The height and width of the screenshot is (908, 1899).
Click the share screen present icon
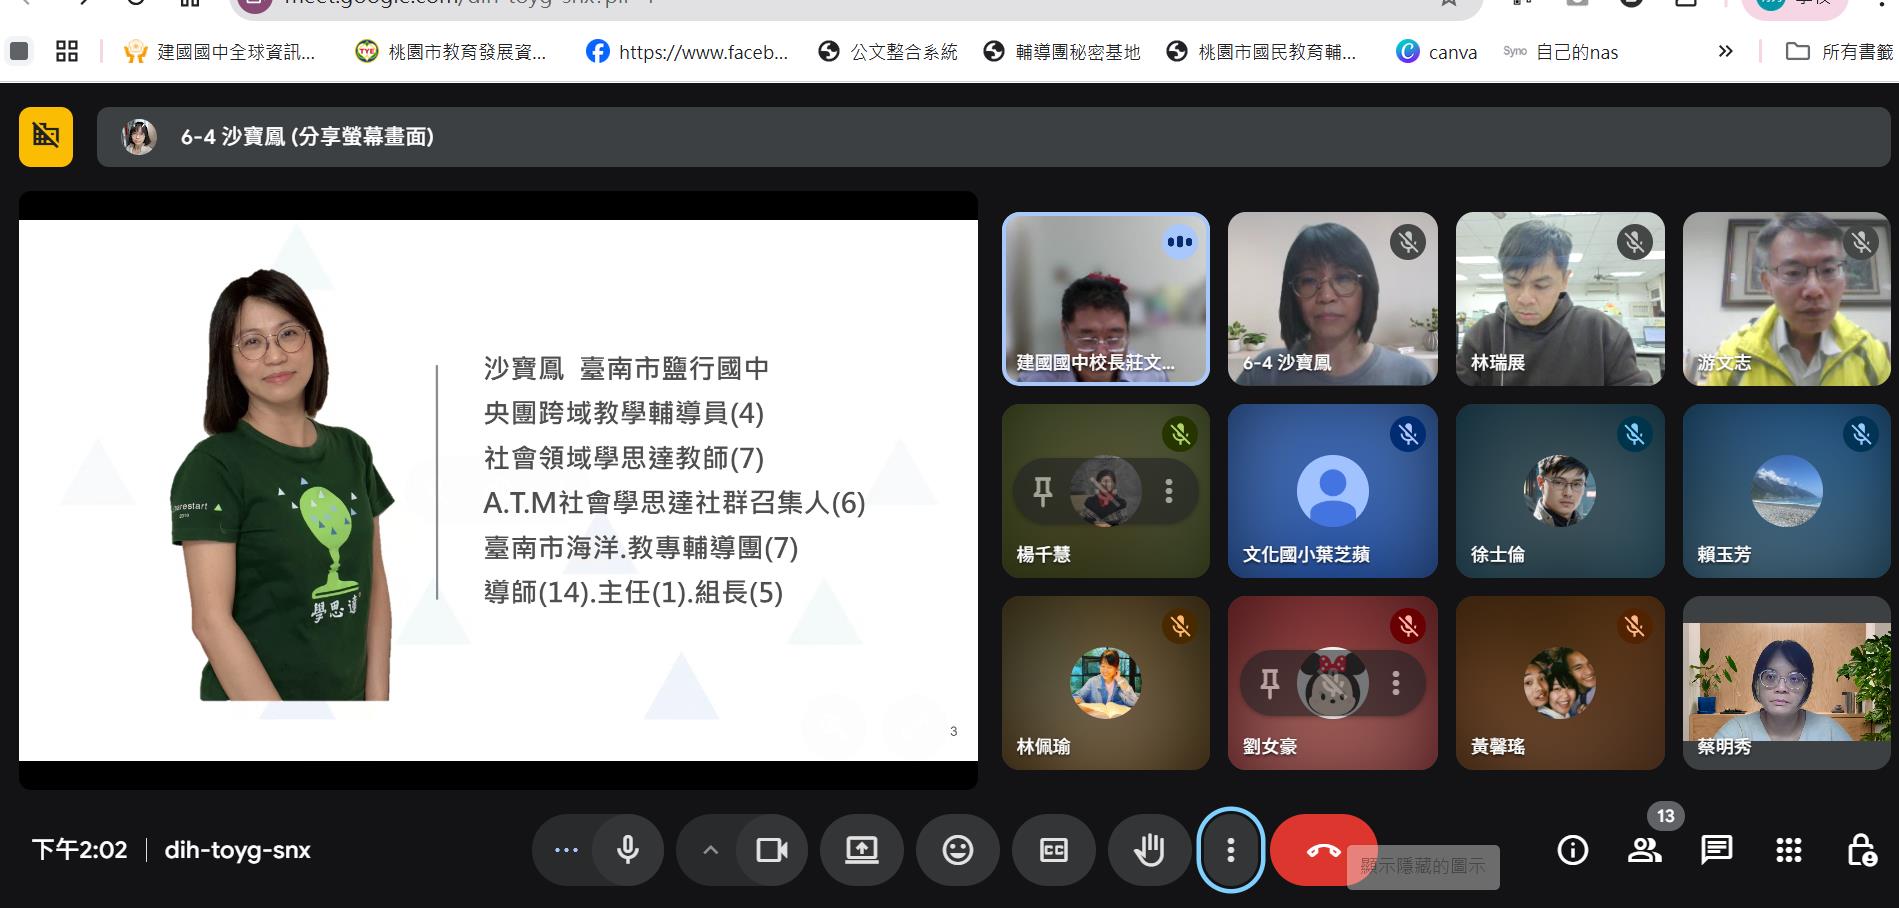click(x=861, y=850)
